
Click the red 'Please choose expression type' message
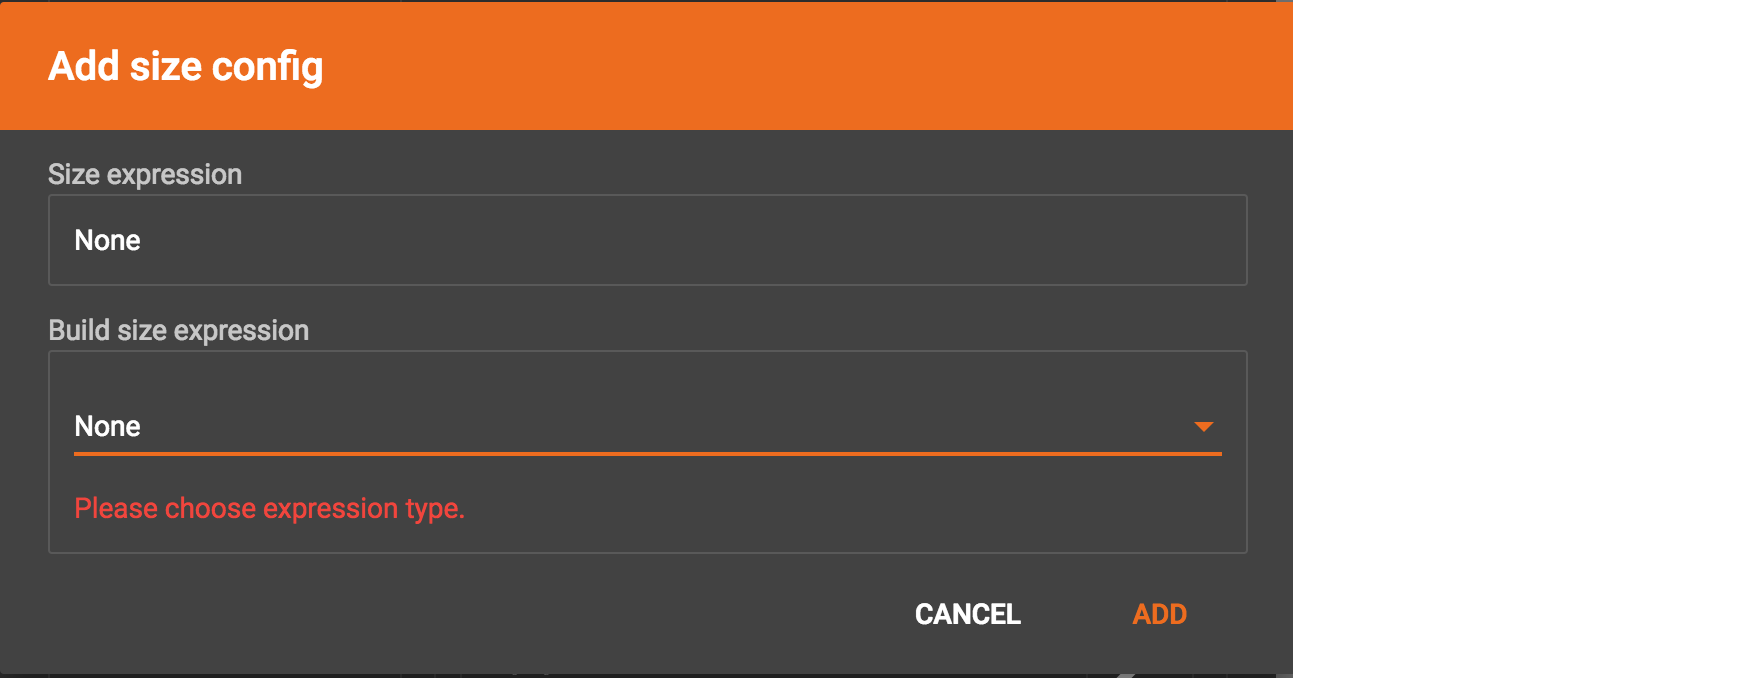[269, 509]
